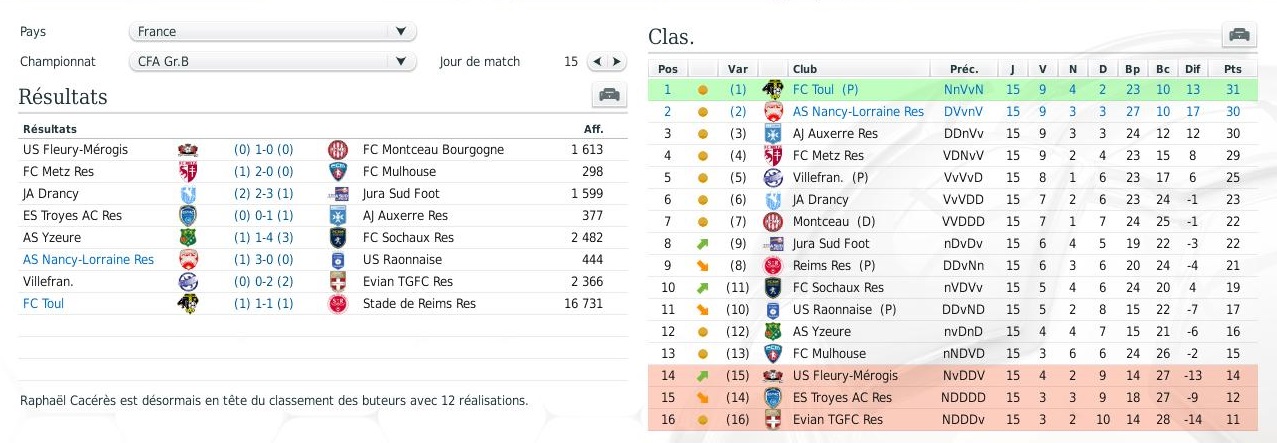This screenshot has height=443, width=1277.
Task: Click the FC Sochaux Res crest in the results
Action: click(x=337, y=238)
